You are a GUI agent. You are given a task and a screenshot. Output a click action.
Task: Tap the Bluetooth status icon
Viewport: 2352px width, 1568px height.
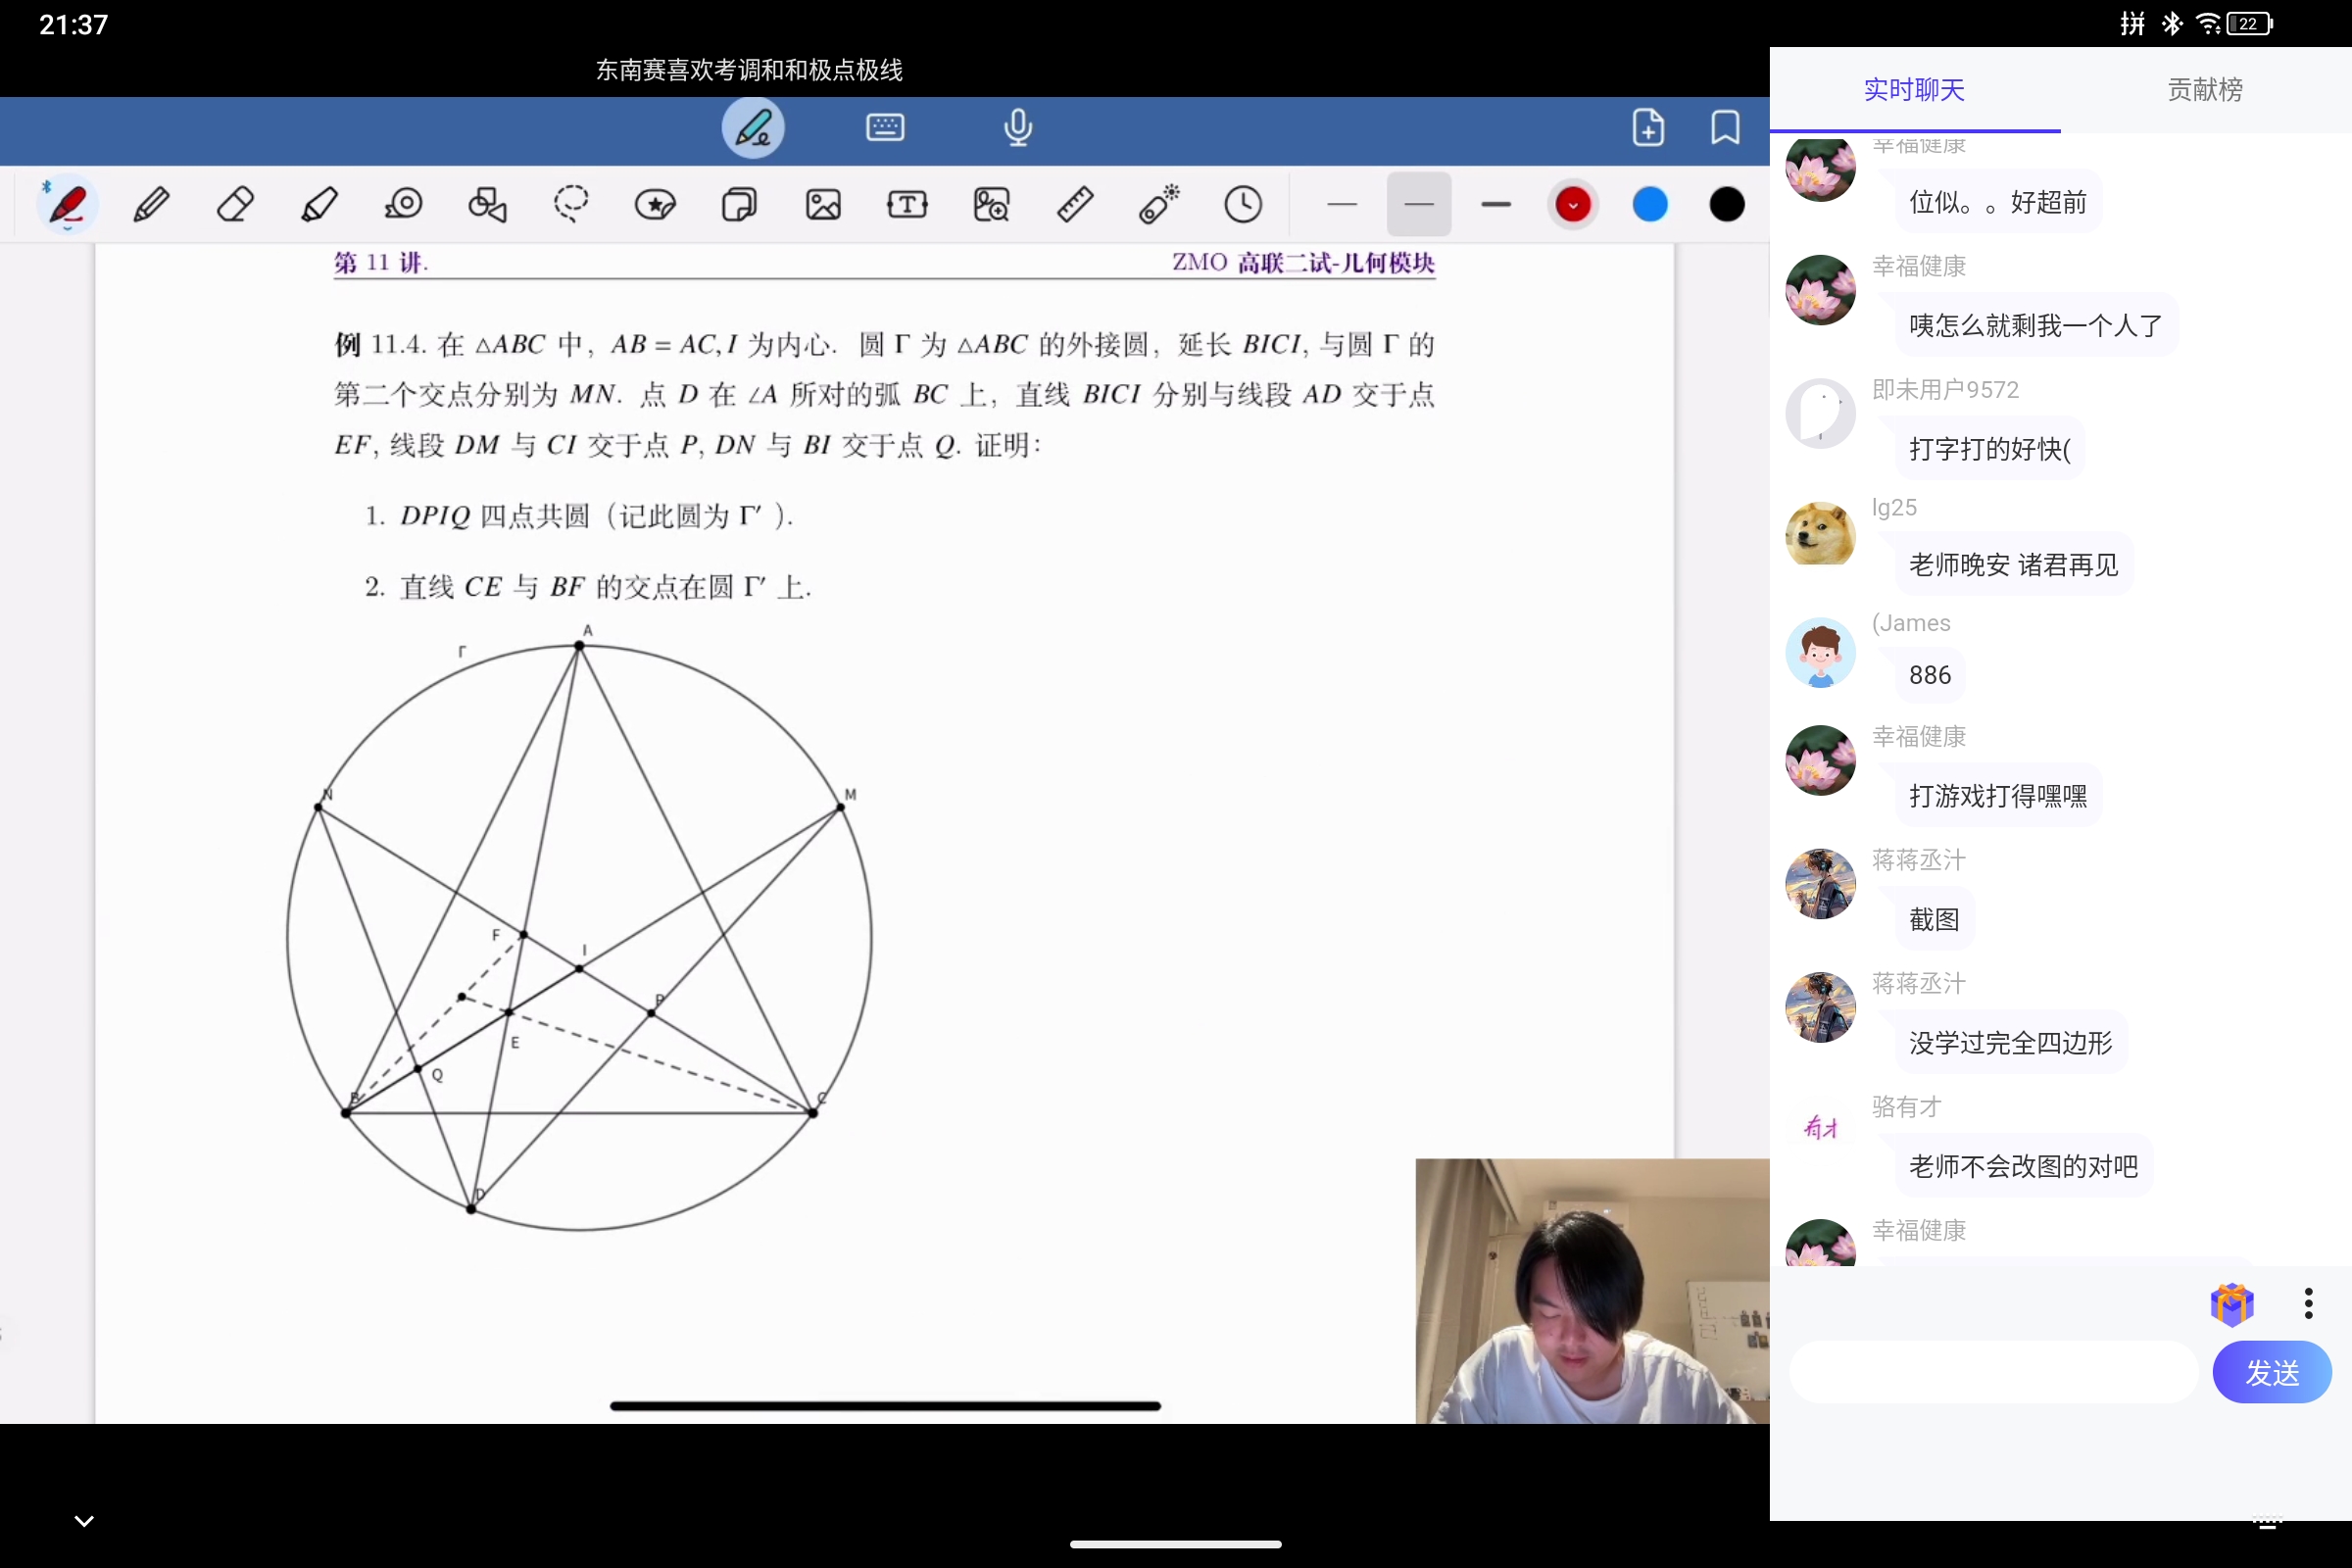pos(2171,24)
